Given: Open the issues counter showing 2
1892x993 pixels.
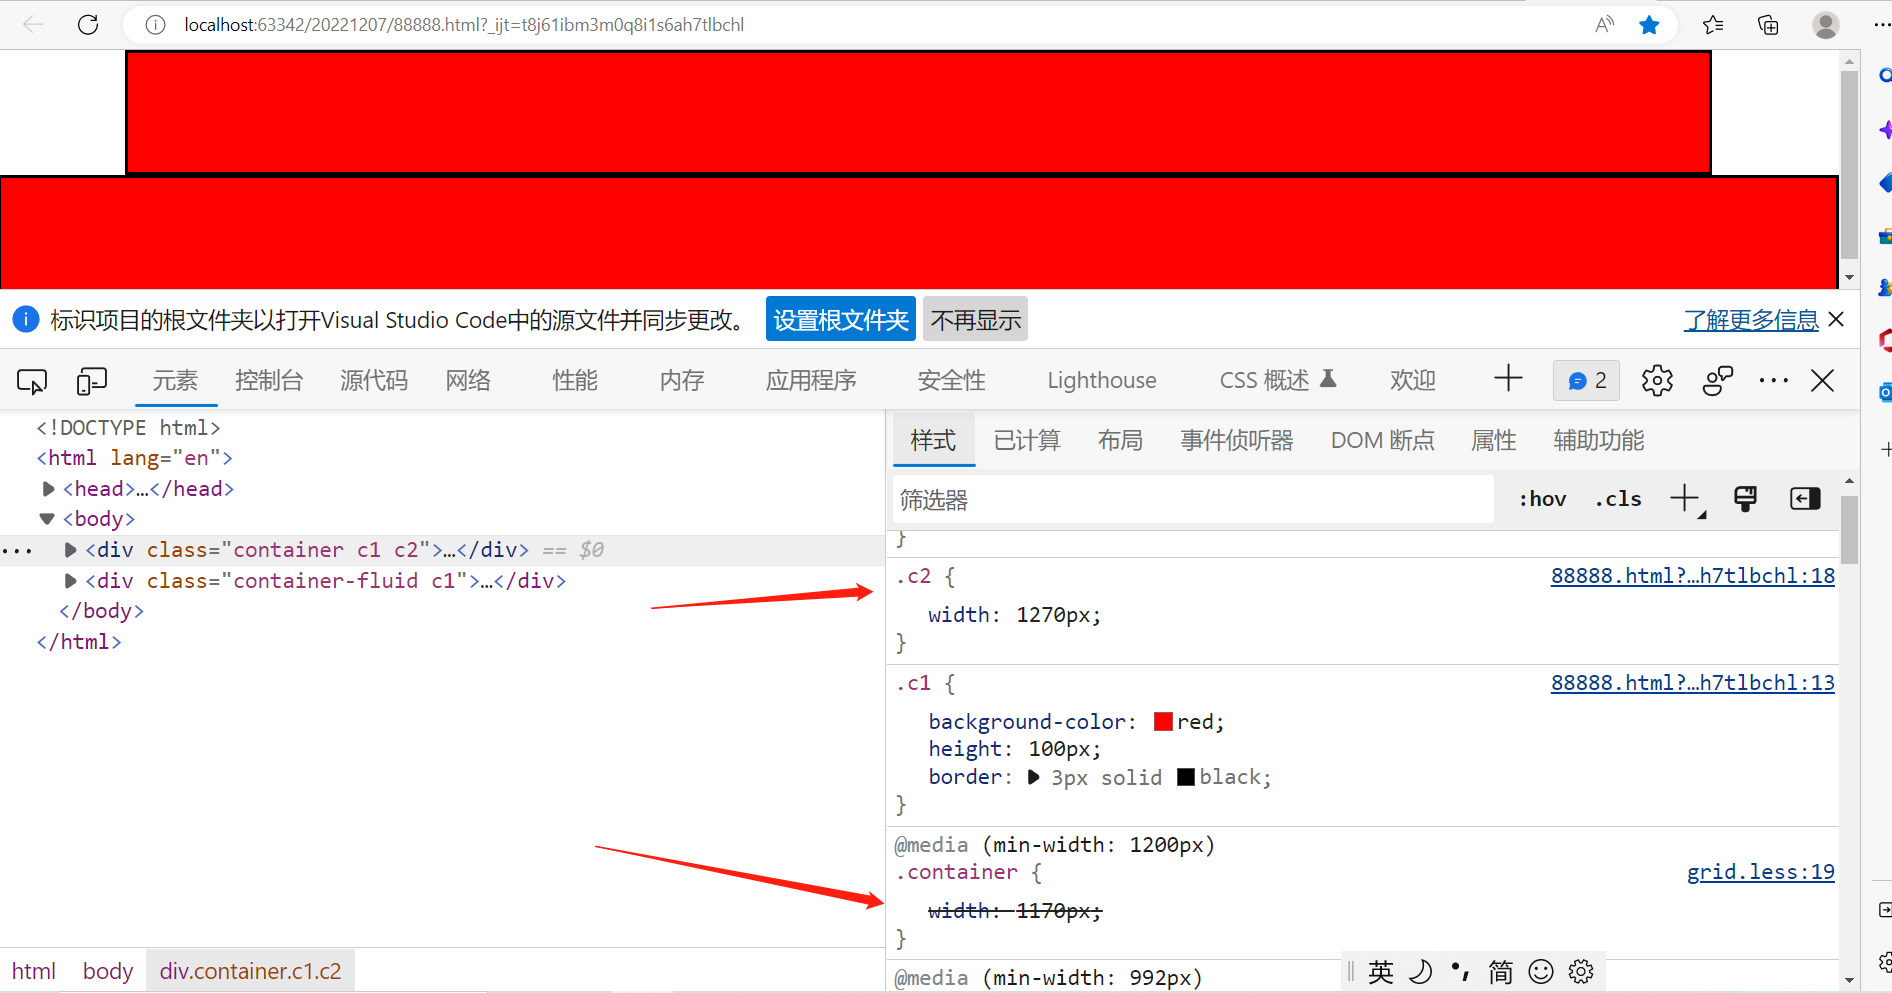Looking at the screenshot, I should (x=1587, y=381).
